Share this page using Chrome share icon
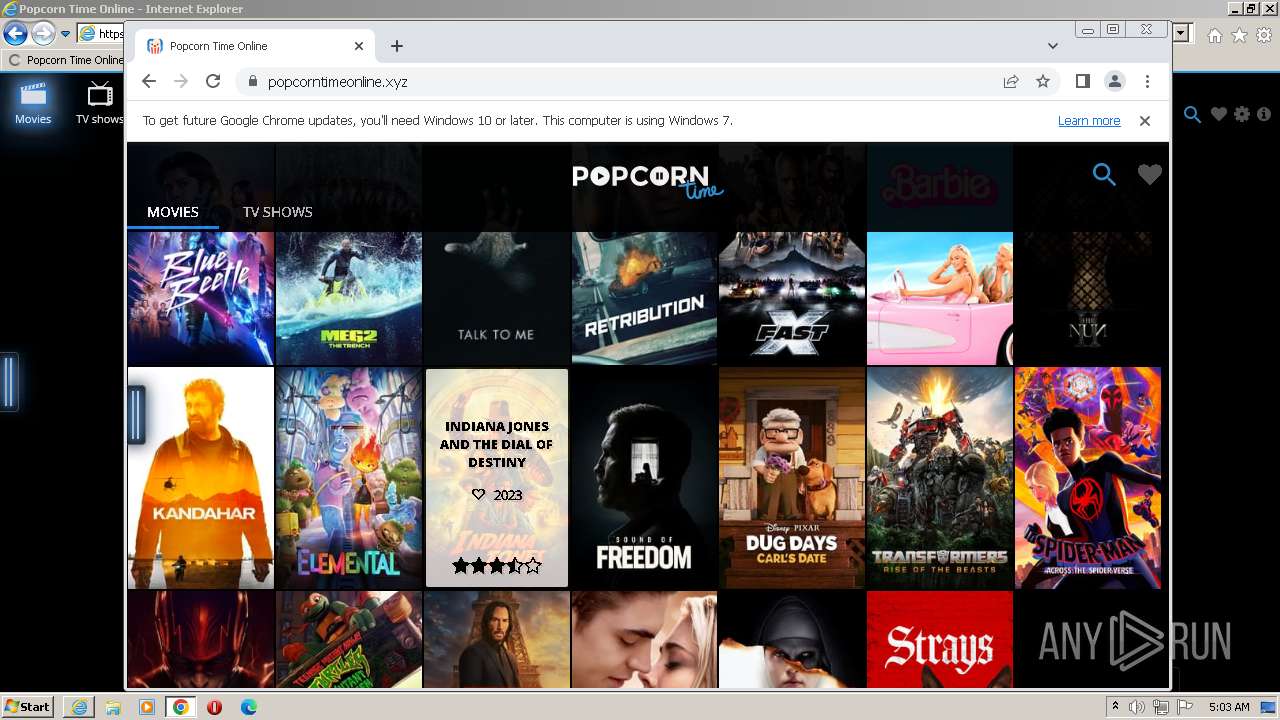 pyautogui.click(x=1011, y=81)
